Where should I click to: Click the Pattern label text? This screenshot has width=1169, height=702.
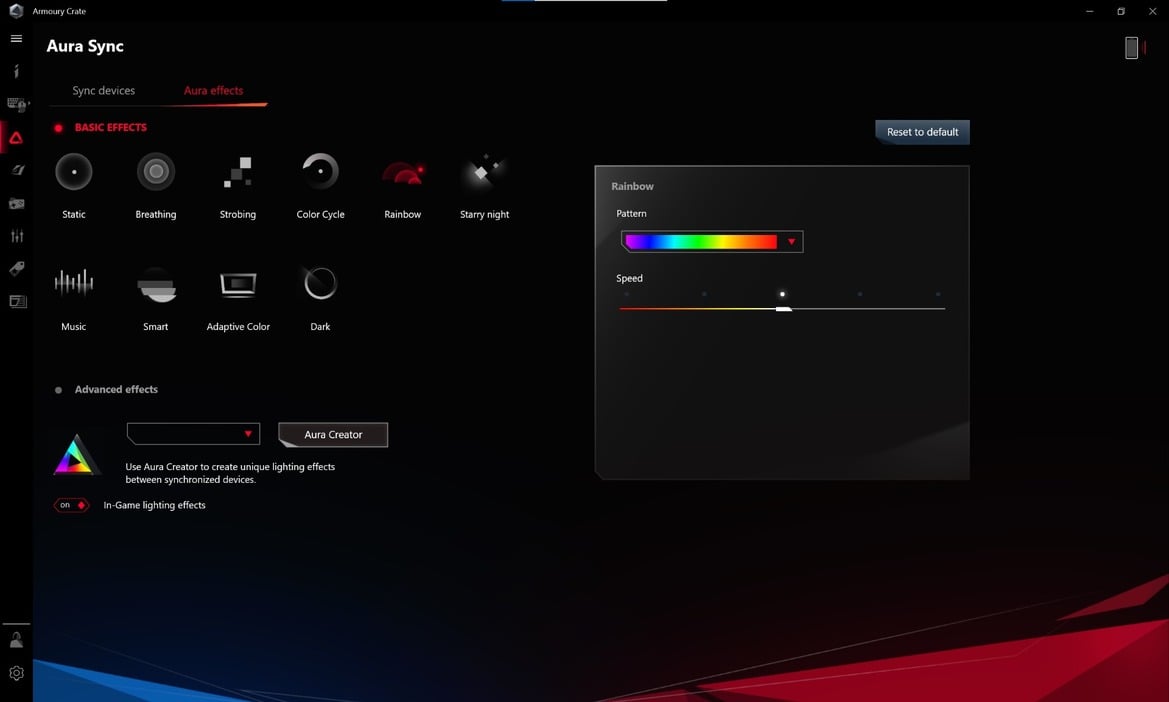tap(631, 214)
